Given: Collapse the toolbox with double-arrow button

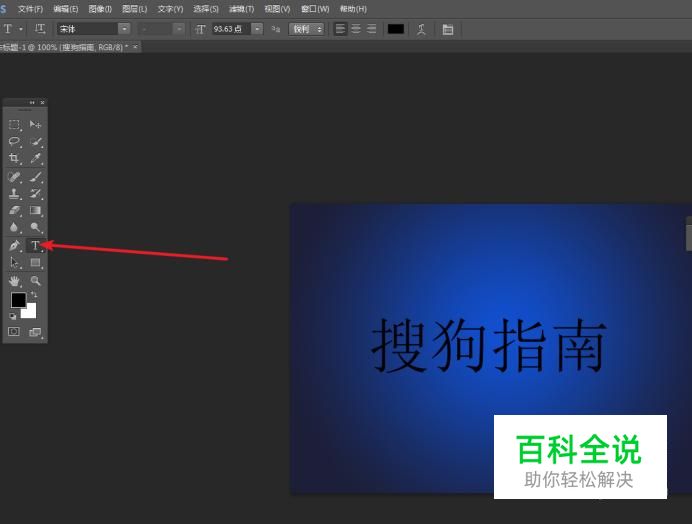Looking at the screenshot, I should coord(32,102).
